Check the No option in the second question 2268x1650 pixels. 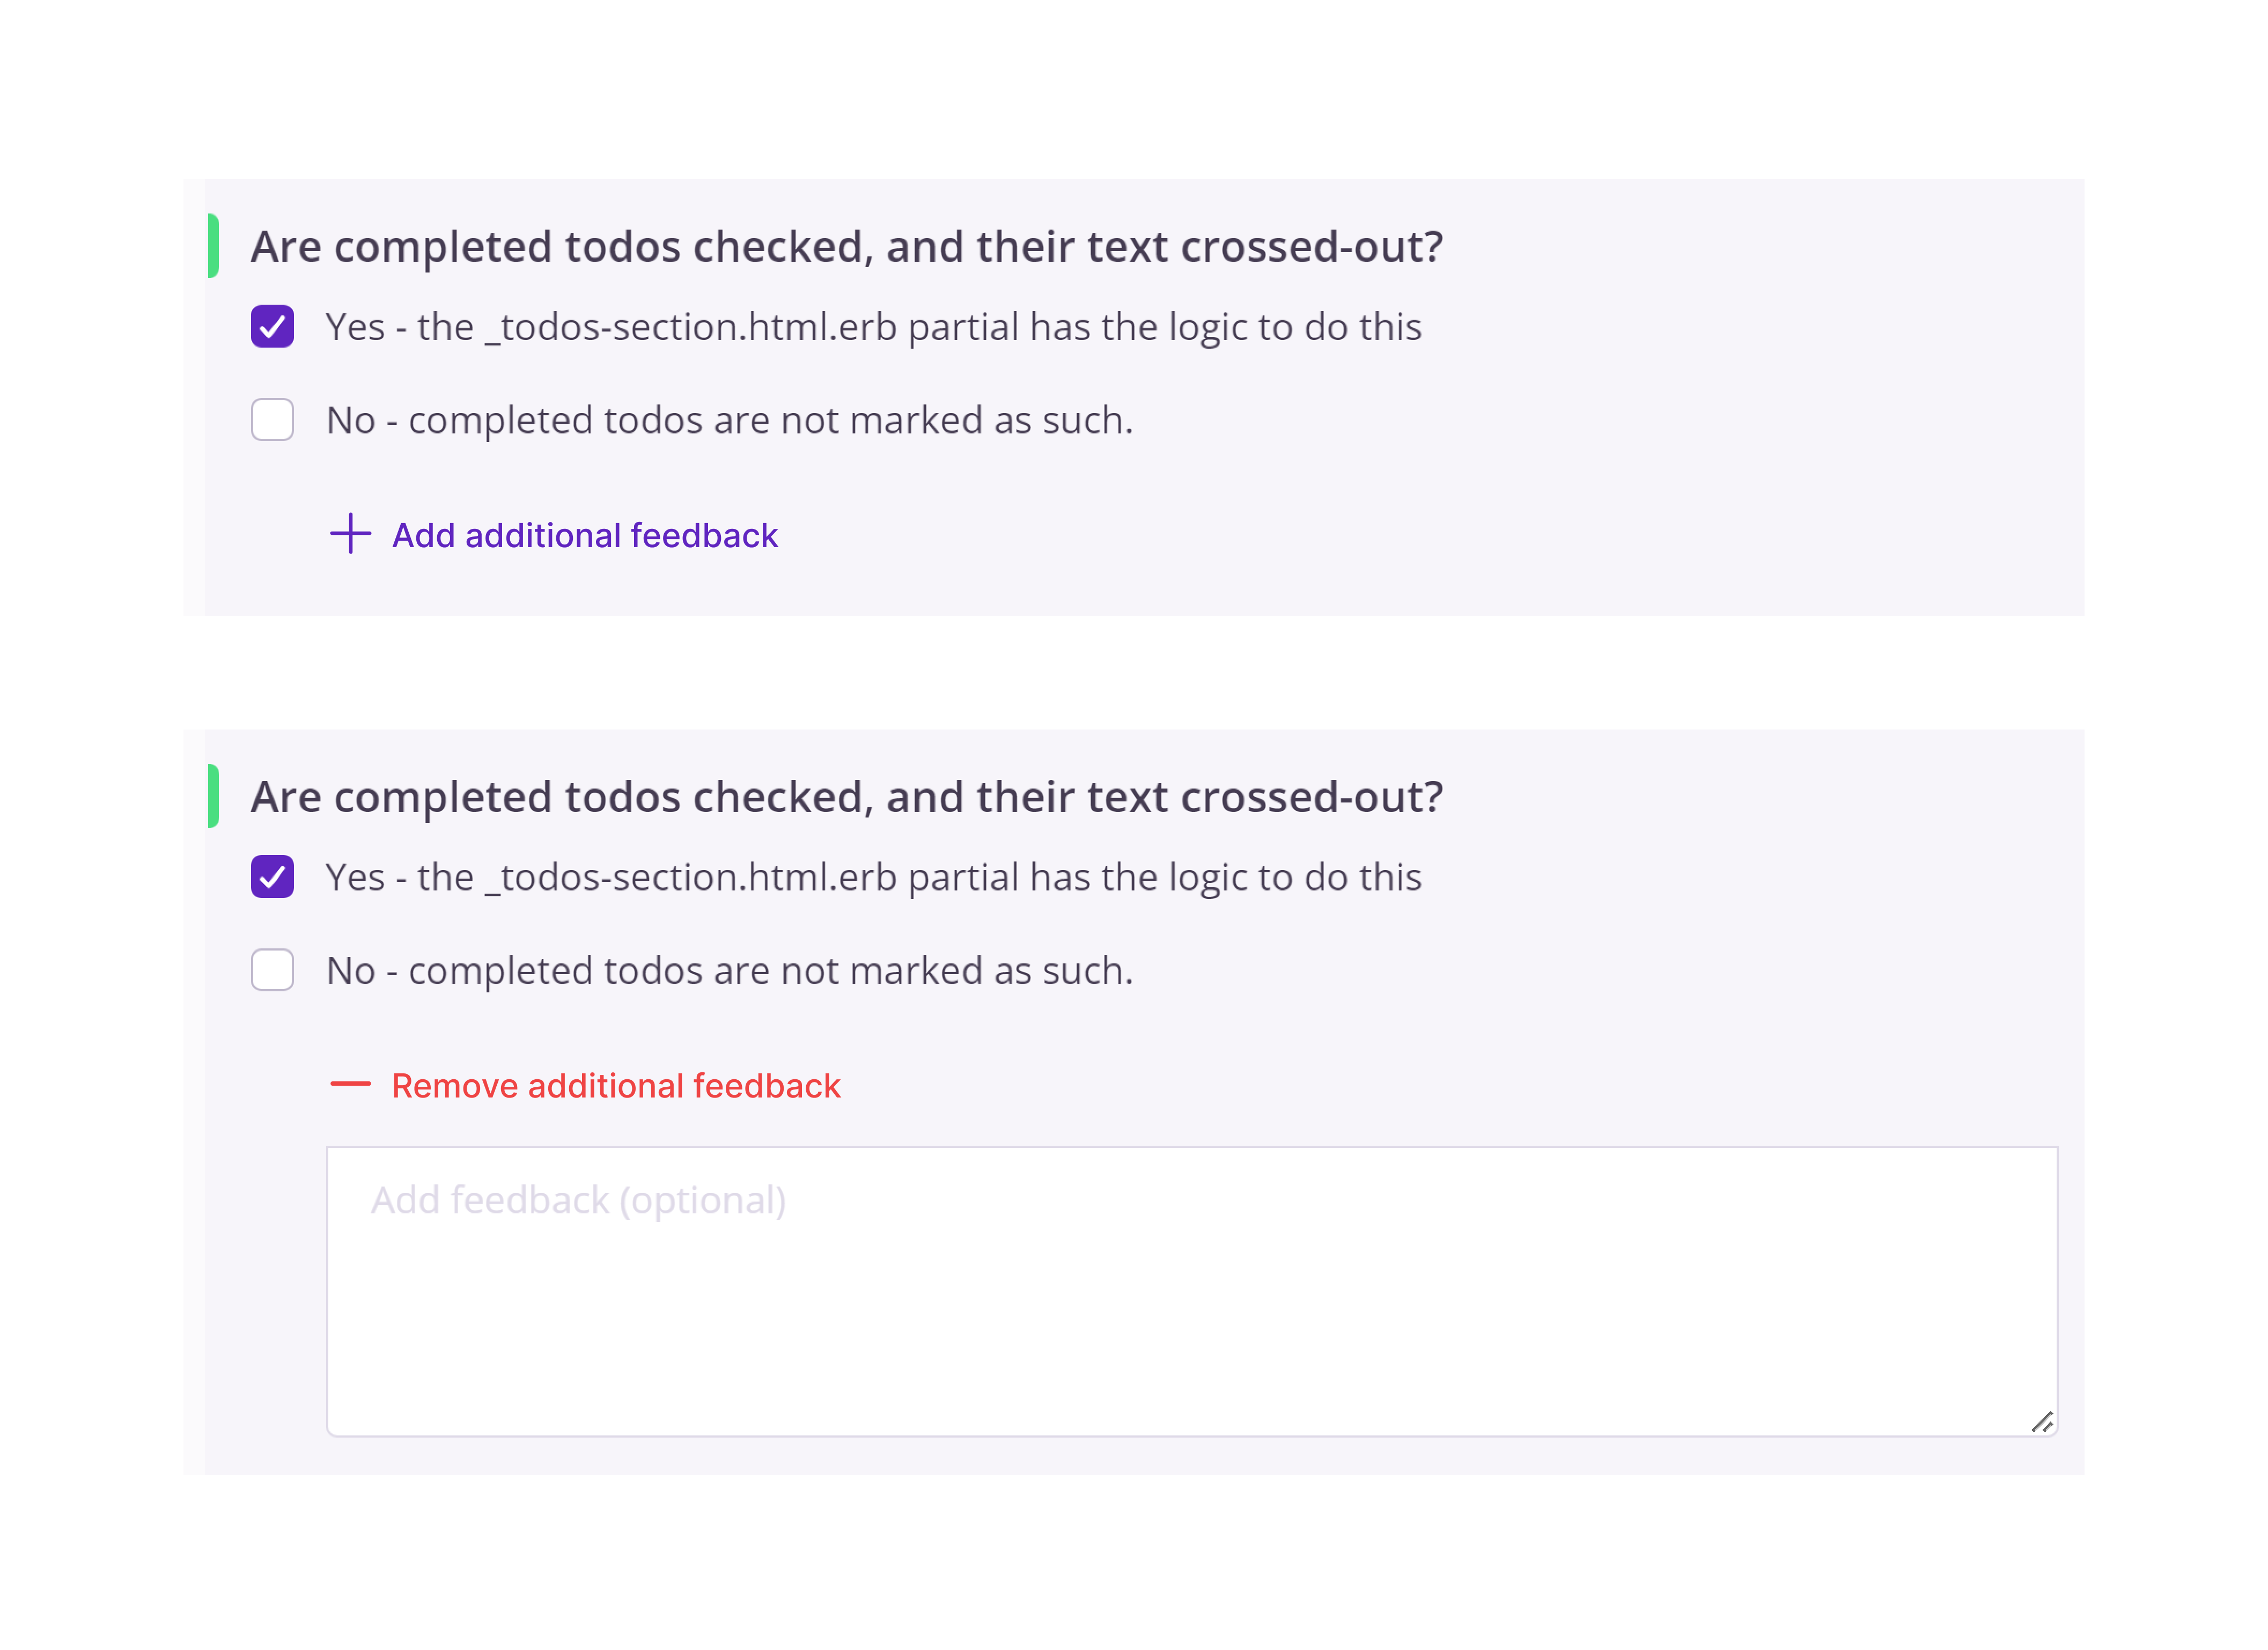click(x=271, y=969)
